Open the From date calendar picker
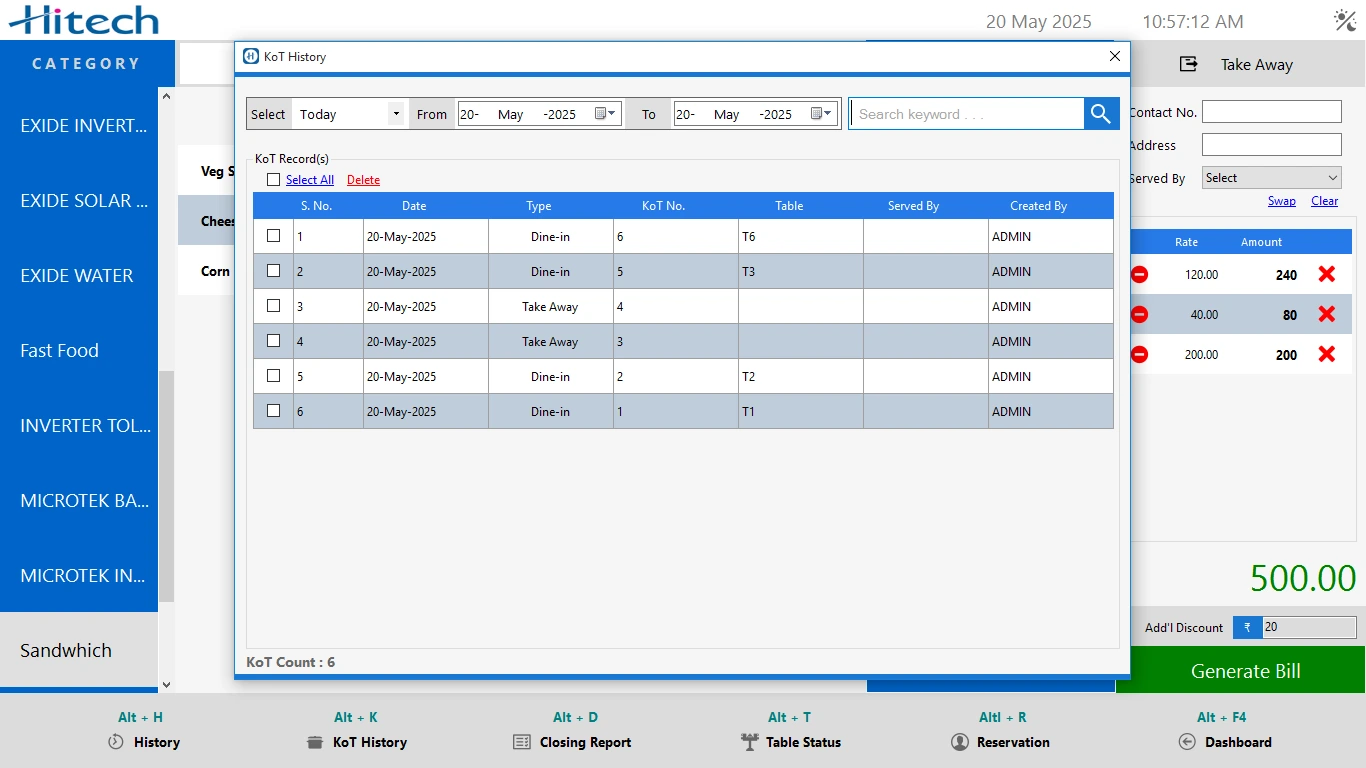The width and height of the screenshot is (1366, 768). coord(605,114)
